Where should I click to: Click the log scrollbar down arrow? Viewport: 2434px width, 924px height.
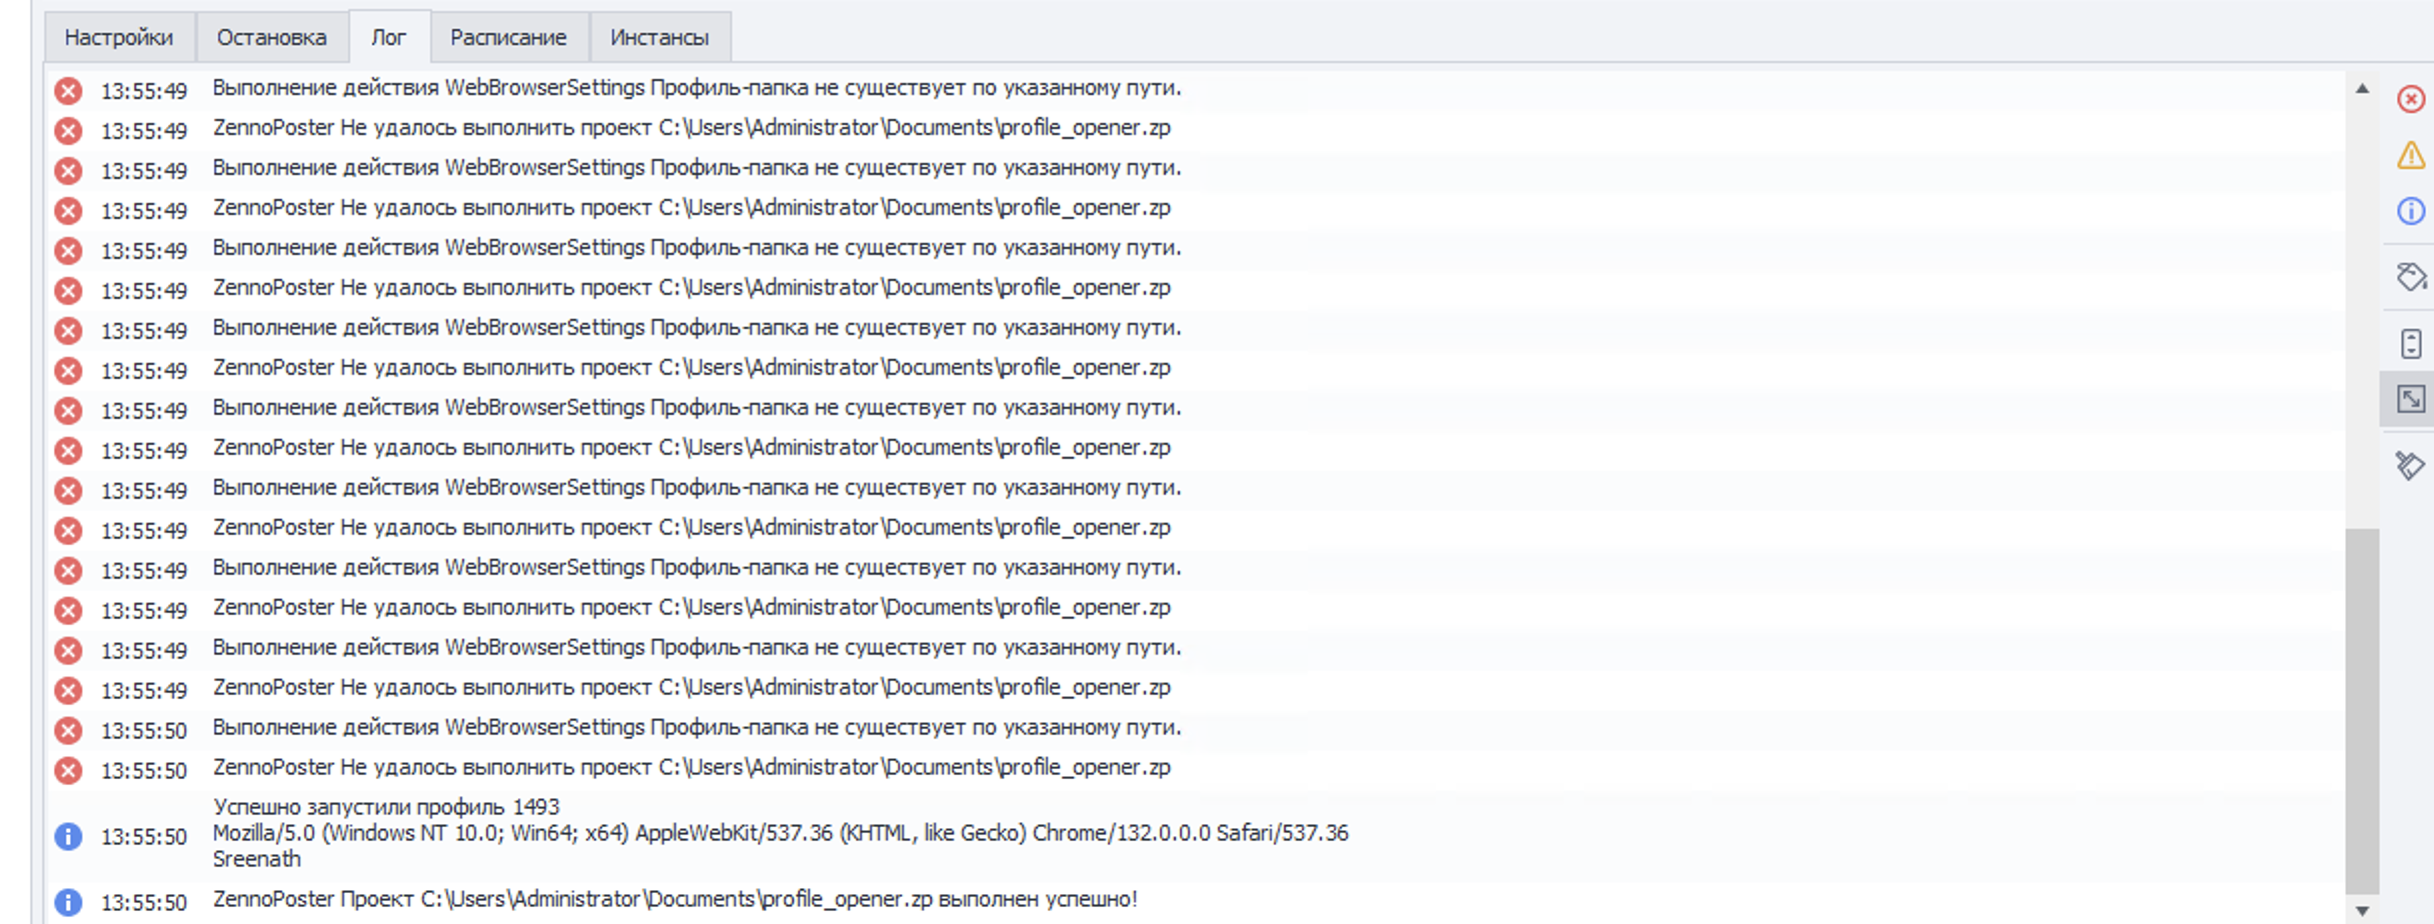[2362, 911]
